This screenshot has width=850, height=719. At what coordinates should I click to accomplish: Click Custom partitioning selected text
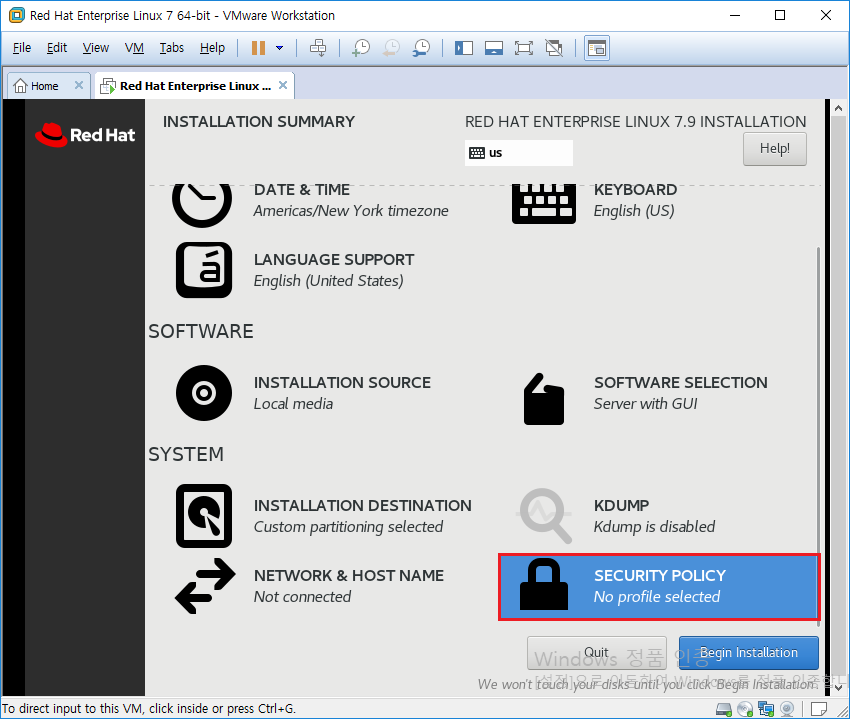[348, 527]
